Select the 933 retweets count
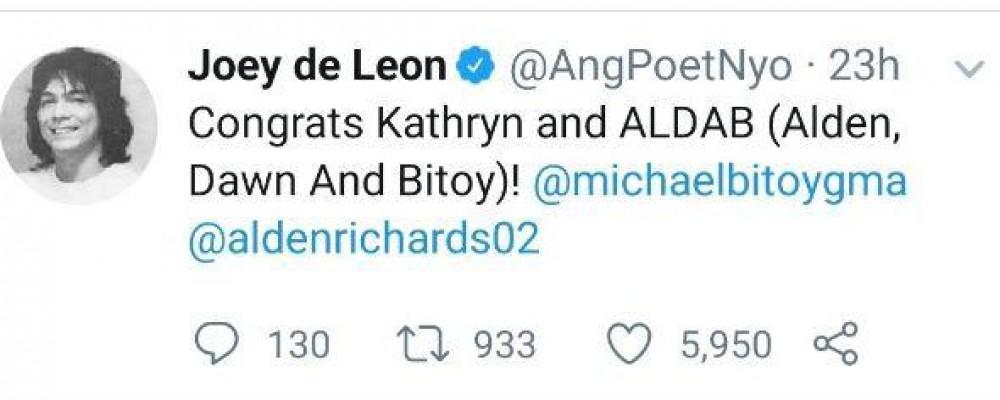This screenshot has height=400, width=1000. click(x=504, y=346)
